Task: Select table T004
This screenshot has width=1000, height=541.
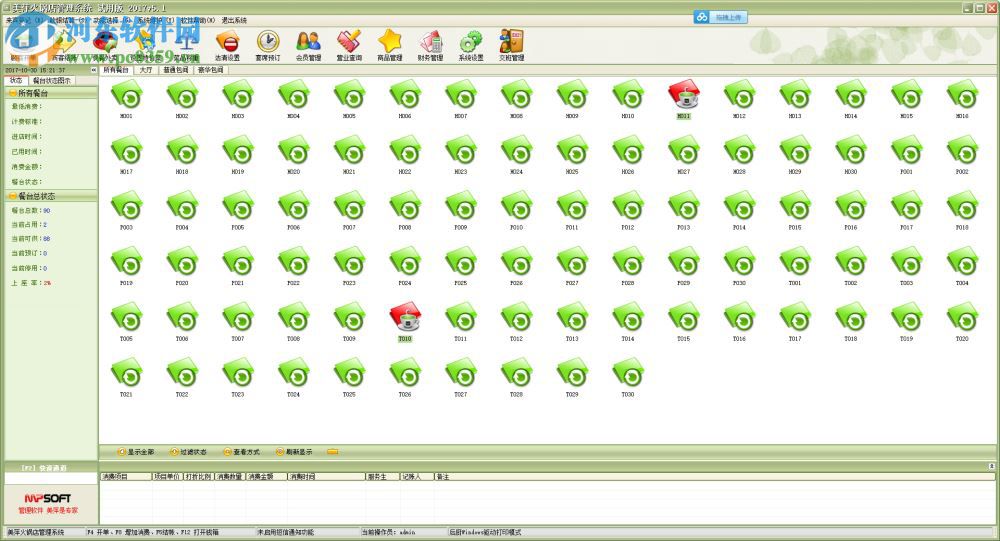Action: point(962,265)
